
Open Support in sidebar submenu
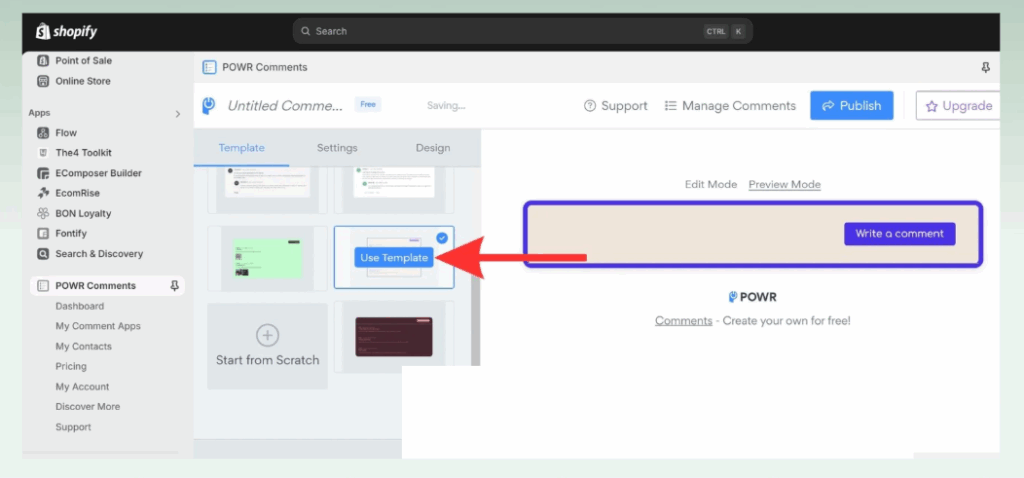coord(73,427)
